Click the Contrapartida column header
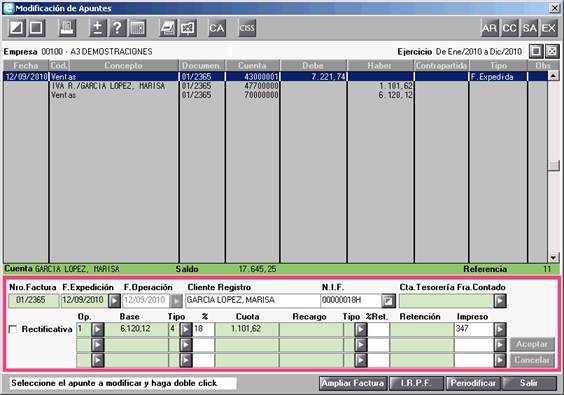Image resolution: width=564 pixels, height=395 pixels. (x=441, y=65)
